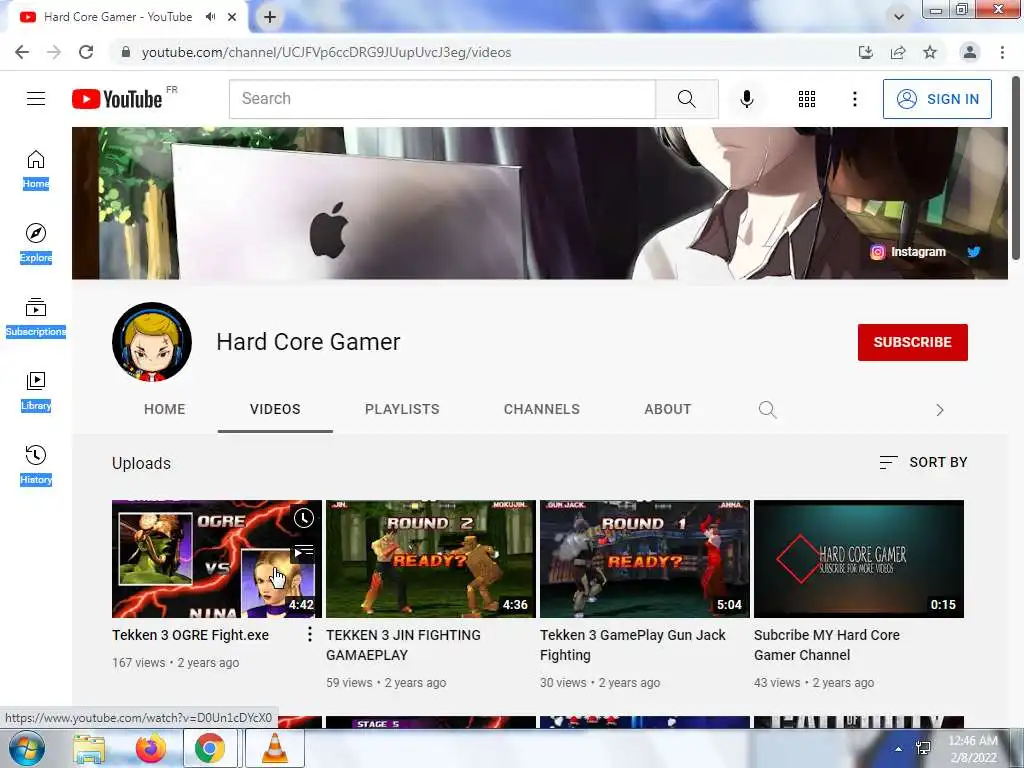Open the Windows Start menu
The image size is (1024, 768).
point(26,748)
